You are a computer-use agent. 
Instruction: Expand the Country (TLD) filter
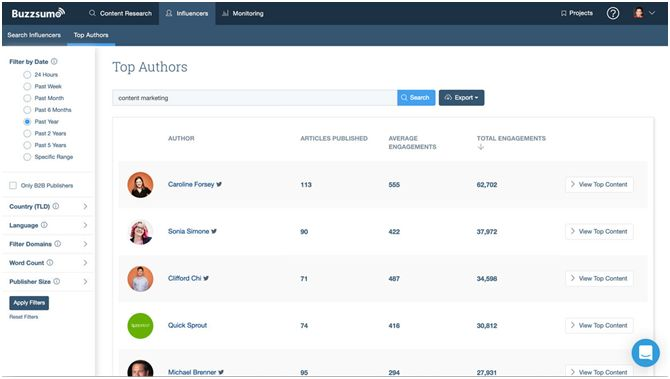tap(47, 206)
